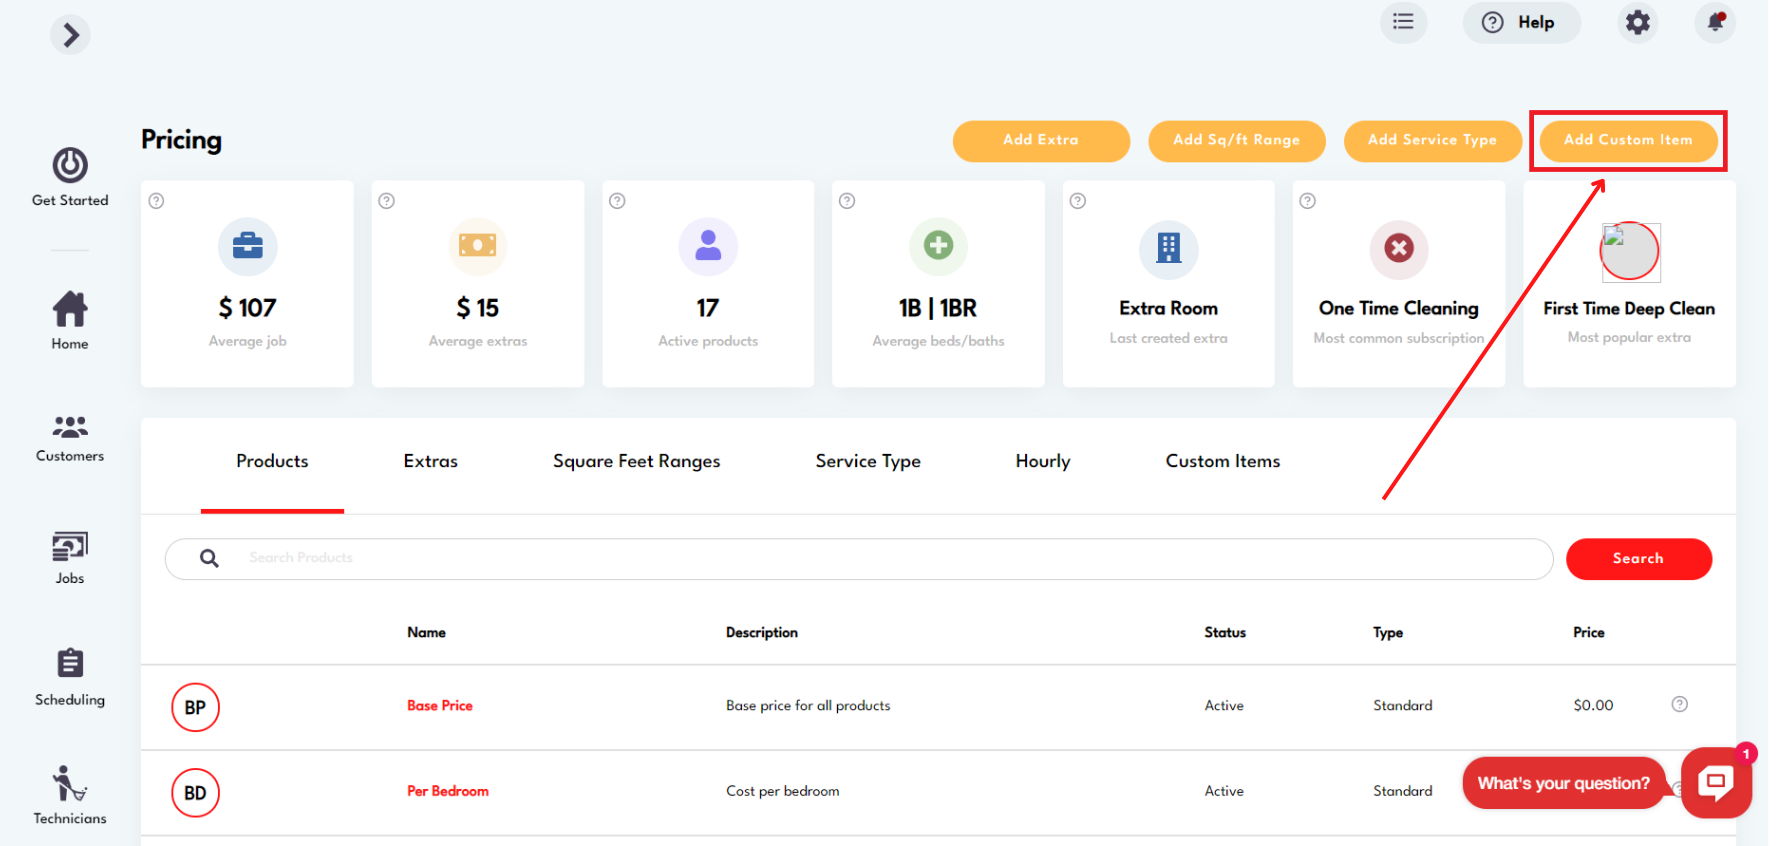Switch to the Products tab

(x=272, y=462)
